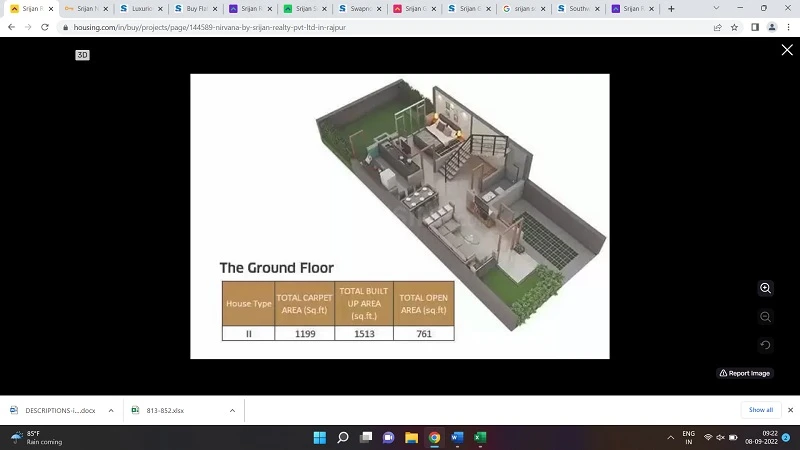Toggle the 3D view badge
This screenshot has width=800, height=450.
click(x=83, y=55)
